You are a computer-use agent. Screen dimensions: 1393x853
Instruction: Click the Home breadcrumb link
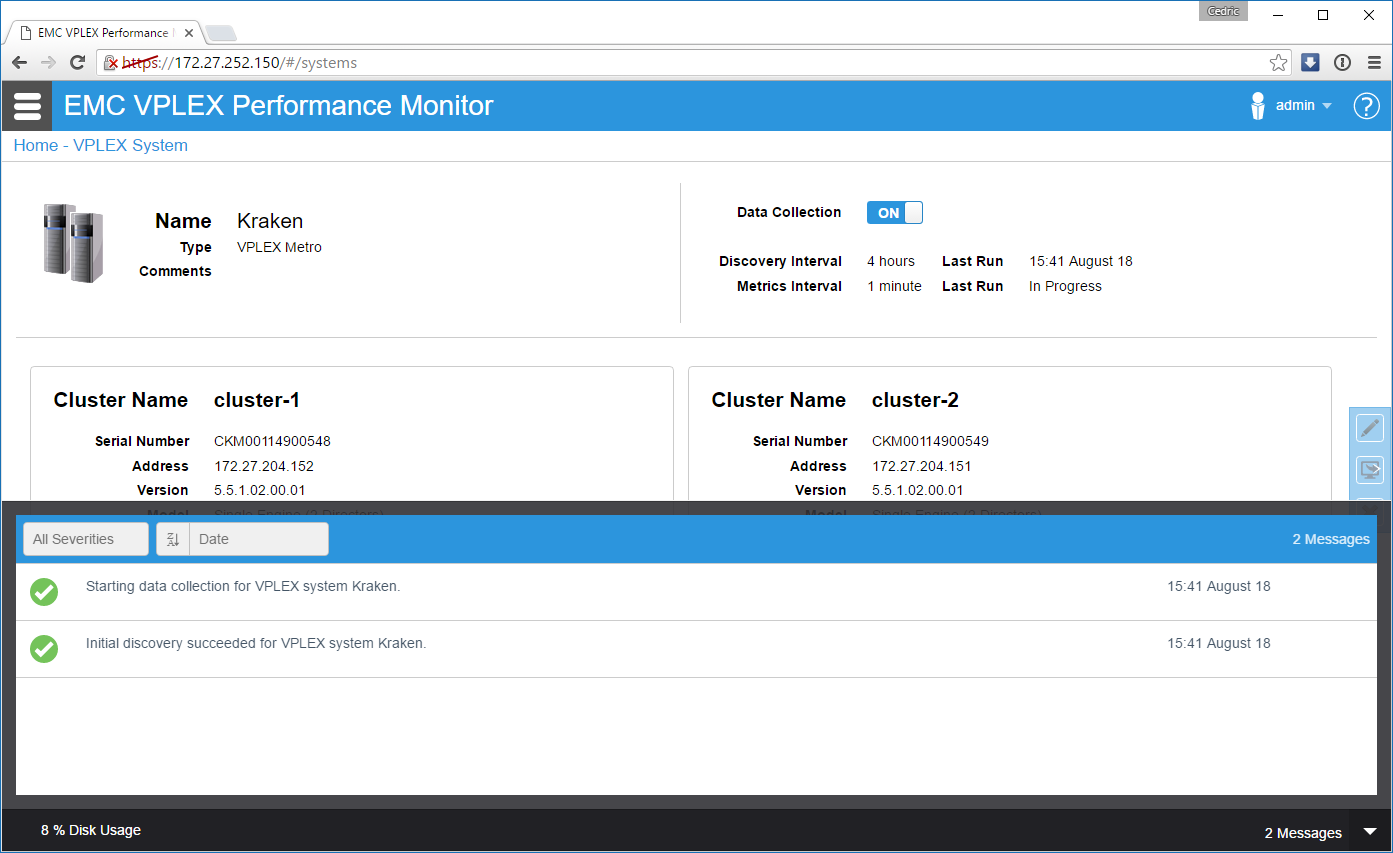35,146
